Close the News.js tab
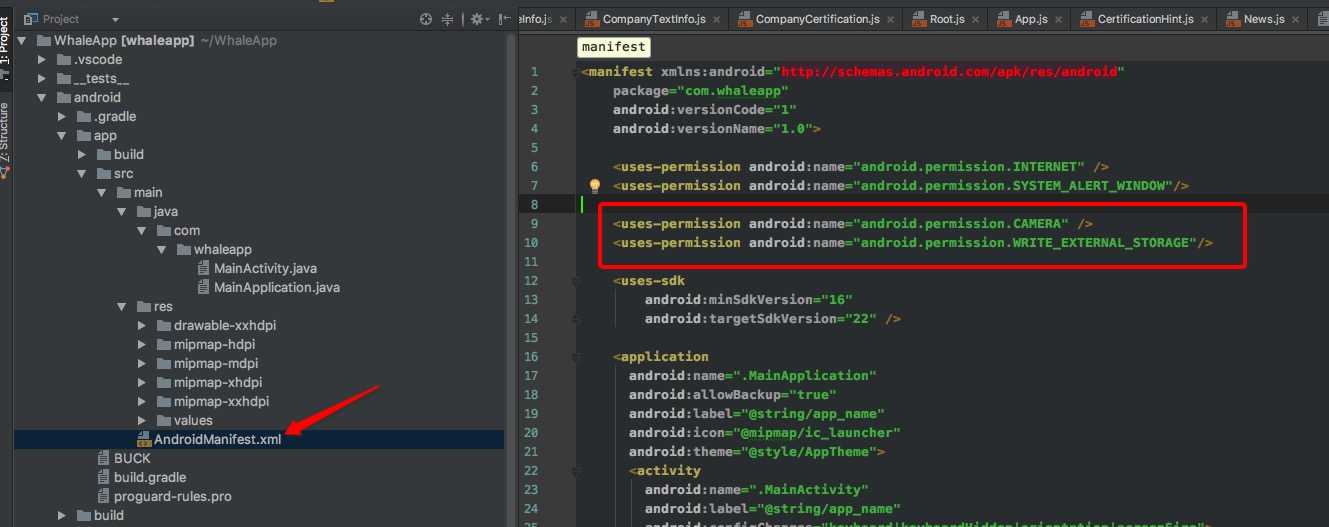Image resolution: width=1329 pixels, height=527 pixels. [x=1295, y=20]
